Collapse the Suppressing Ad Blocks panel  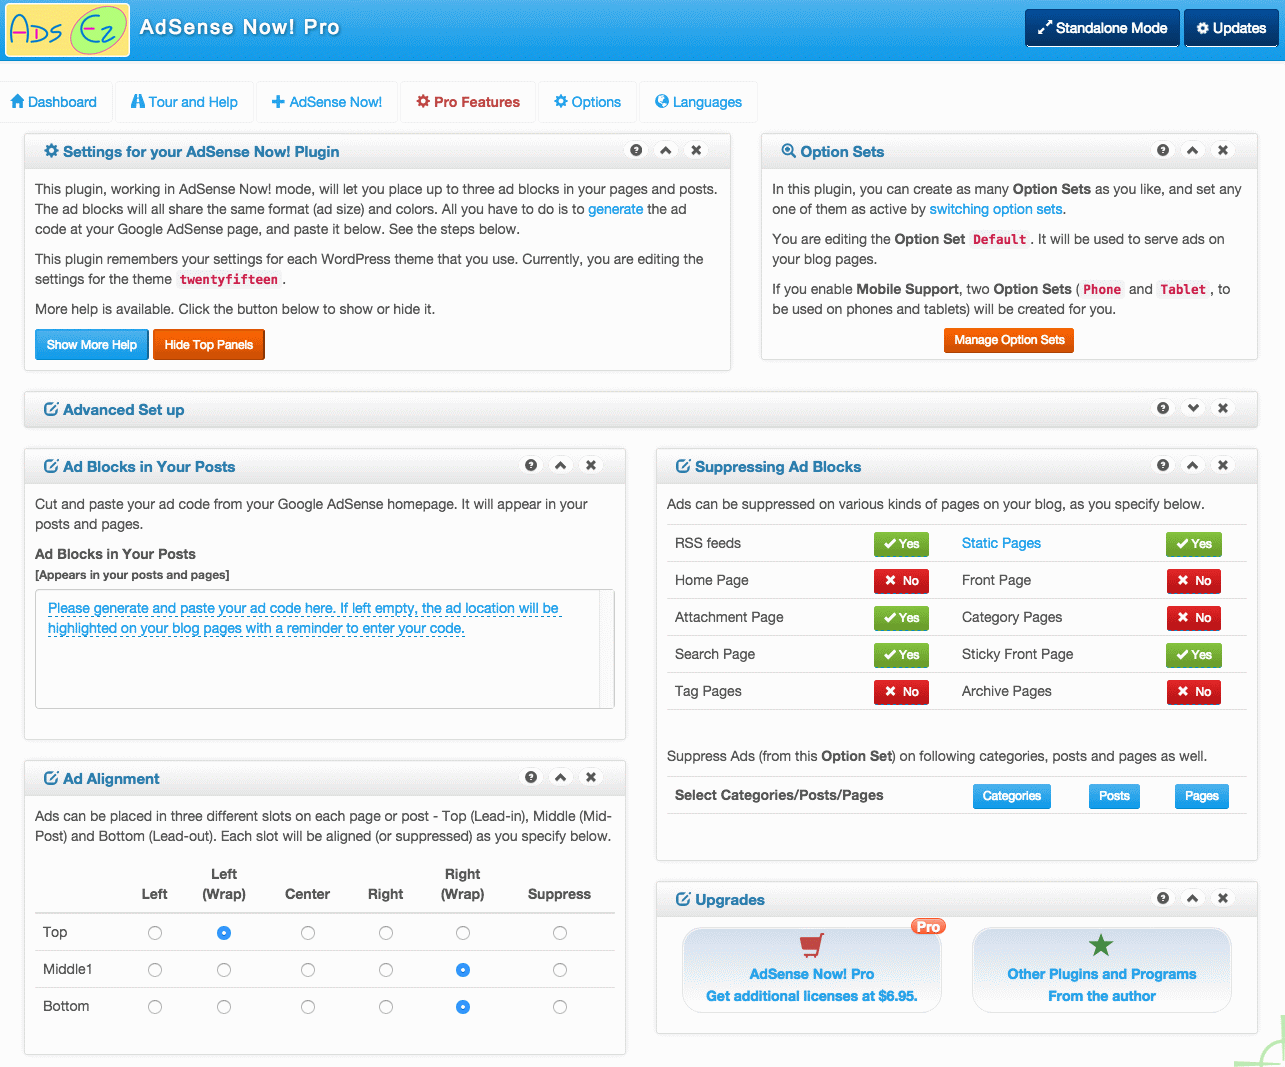pyautogui.click(x=1193, y=465)
